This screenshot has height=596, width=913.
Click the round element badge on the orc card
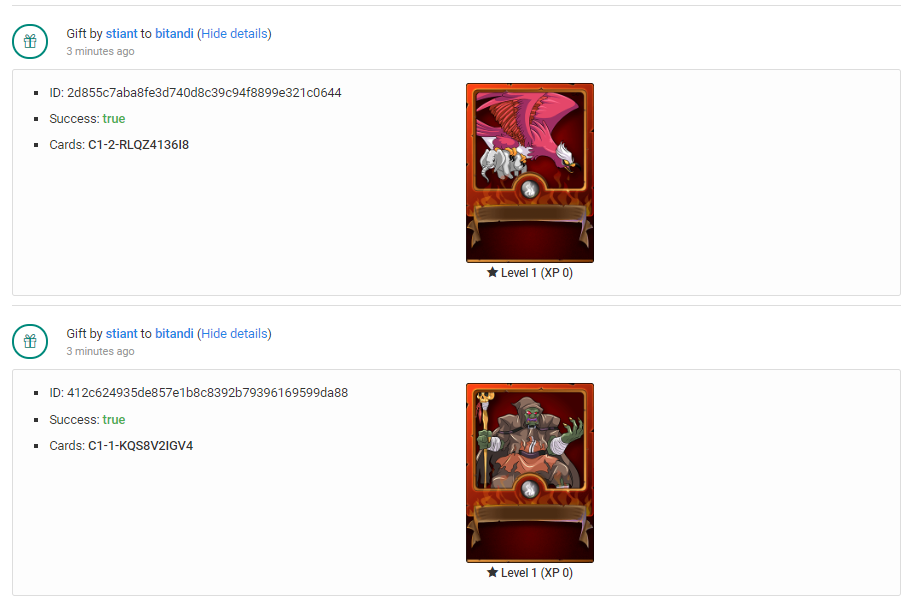529,489
